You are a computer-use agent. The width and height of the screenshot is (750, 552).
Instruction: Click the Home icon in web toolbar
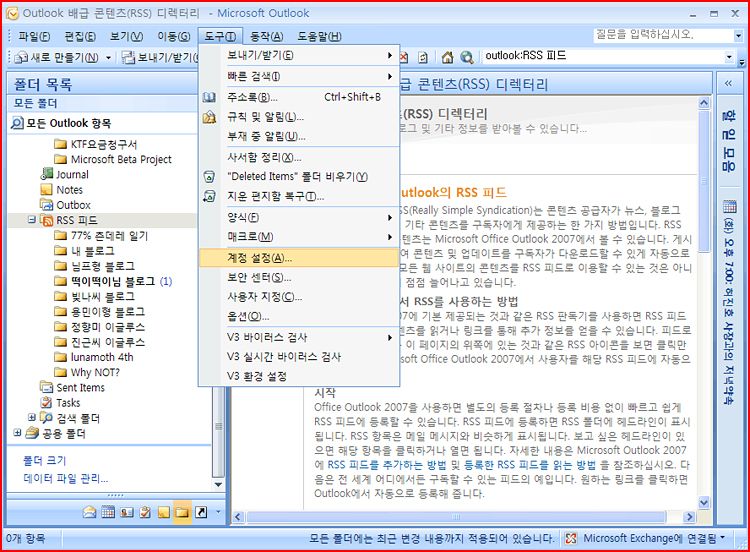[447, 58]
